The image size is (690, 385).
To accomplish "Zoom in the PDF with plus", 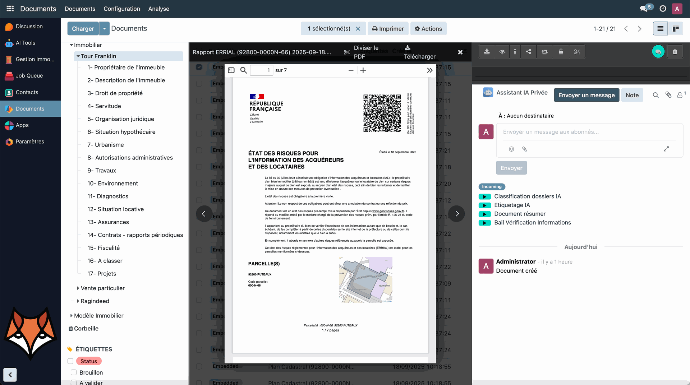I will point(363,70).
